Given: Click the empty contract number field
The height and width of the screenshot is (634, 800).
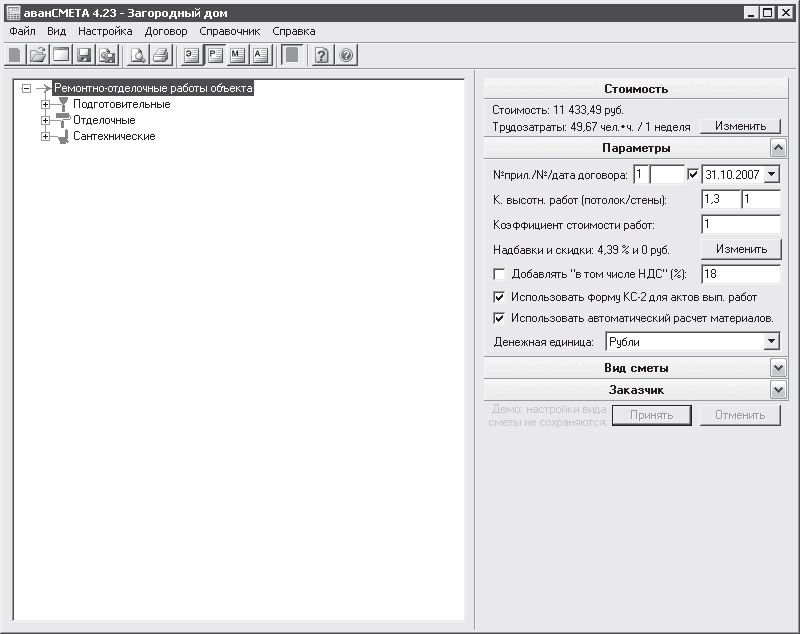Looking at the screenshot, I should [x=667, y=174].
